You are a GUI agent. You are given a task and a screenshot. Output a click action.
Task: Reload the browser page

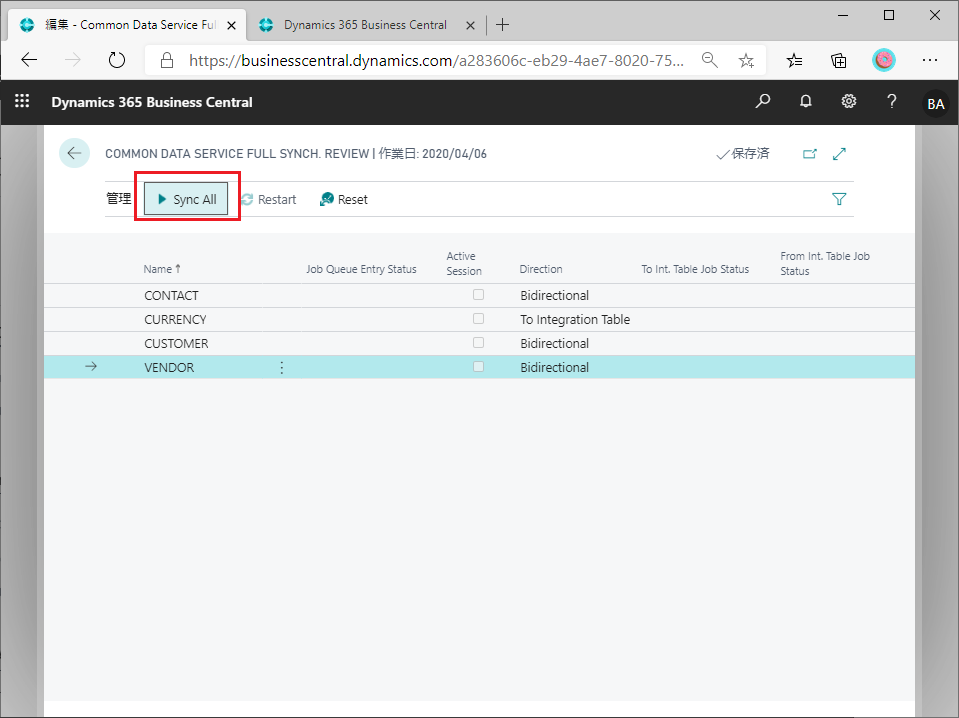click(x=116, y=60)
